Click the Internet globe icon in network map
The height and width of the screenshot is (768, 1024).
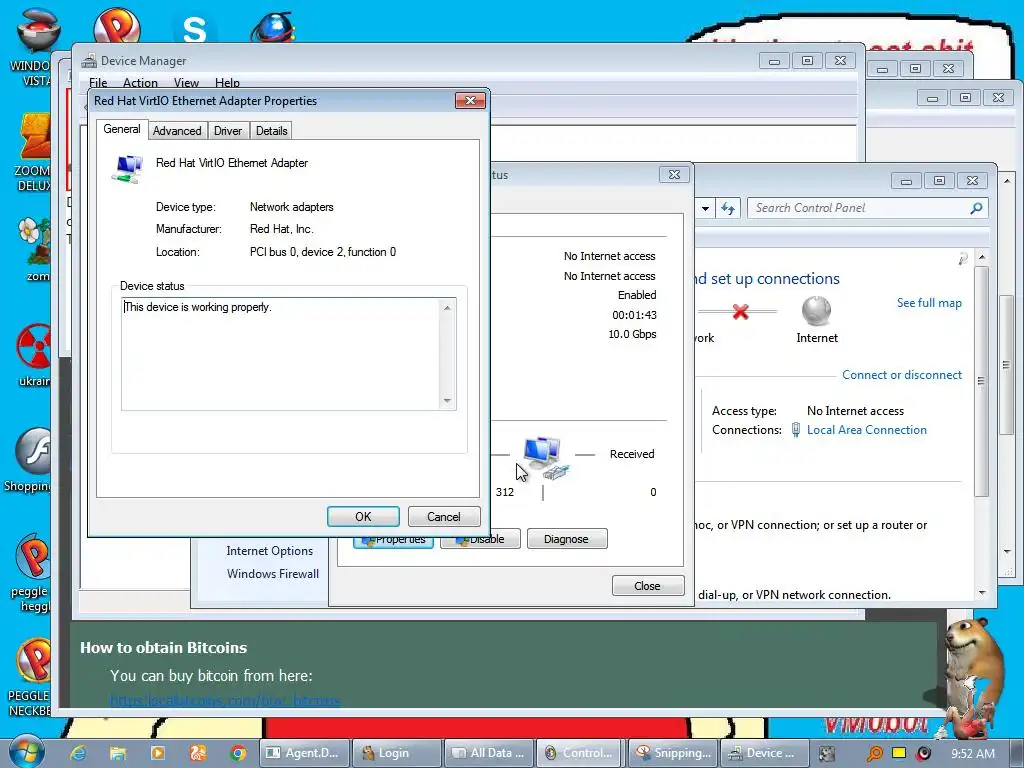tap(816, 311)
